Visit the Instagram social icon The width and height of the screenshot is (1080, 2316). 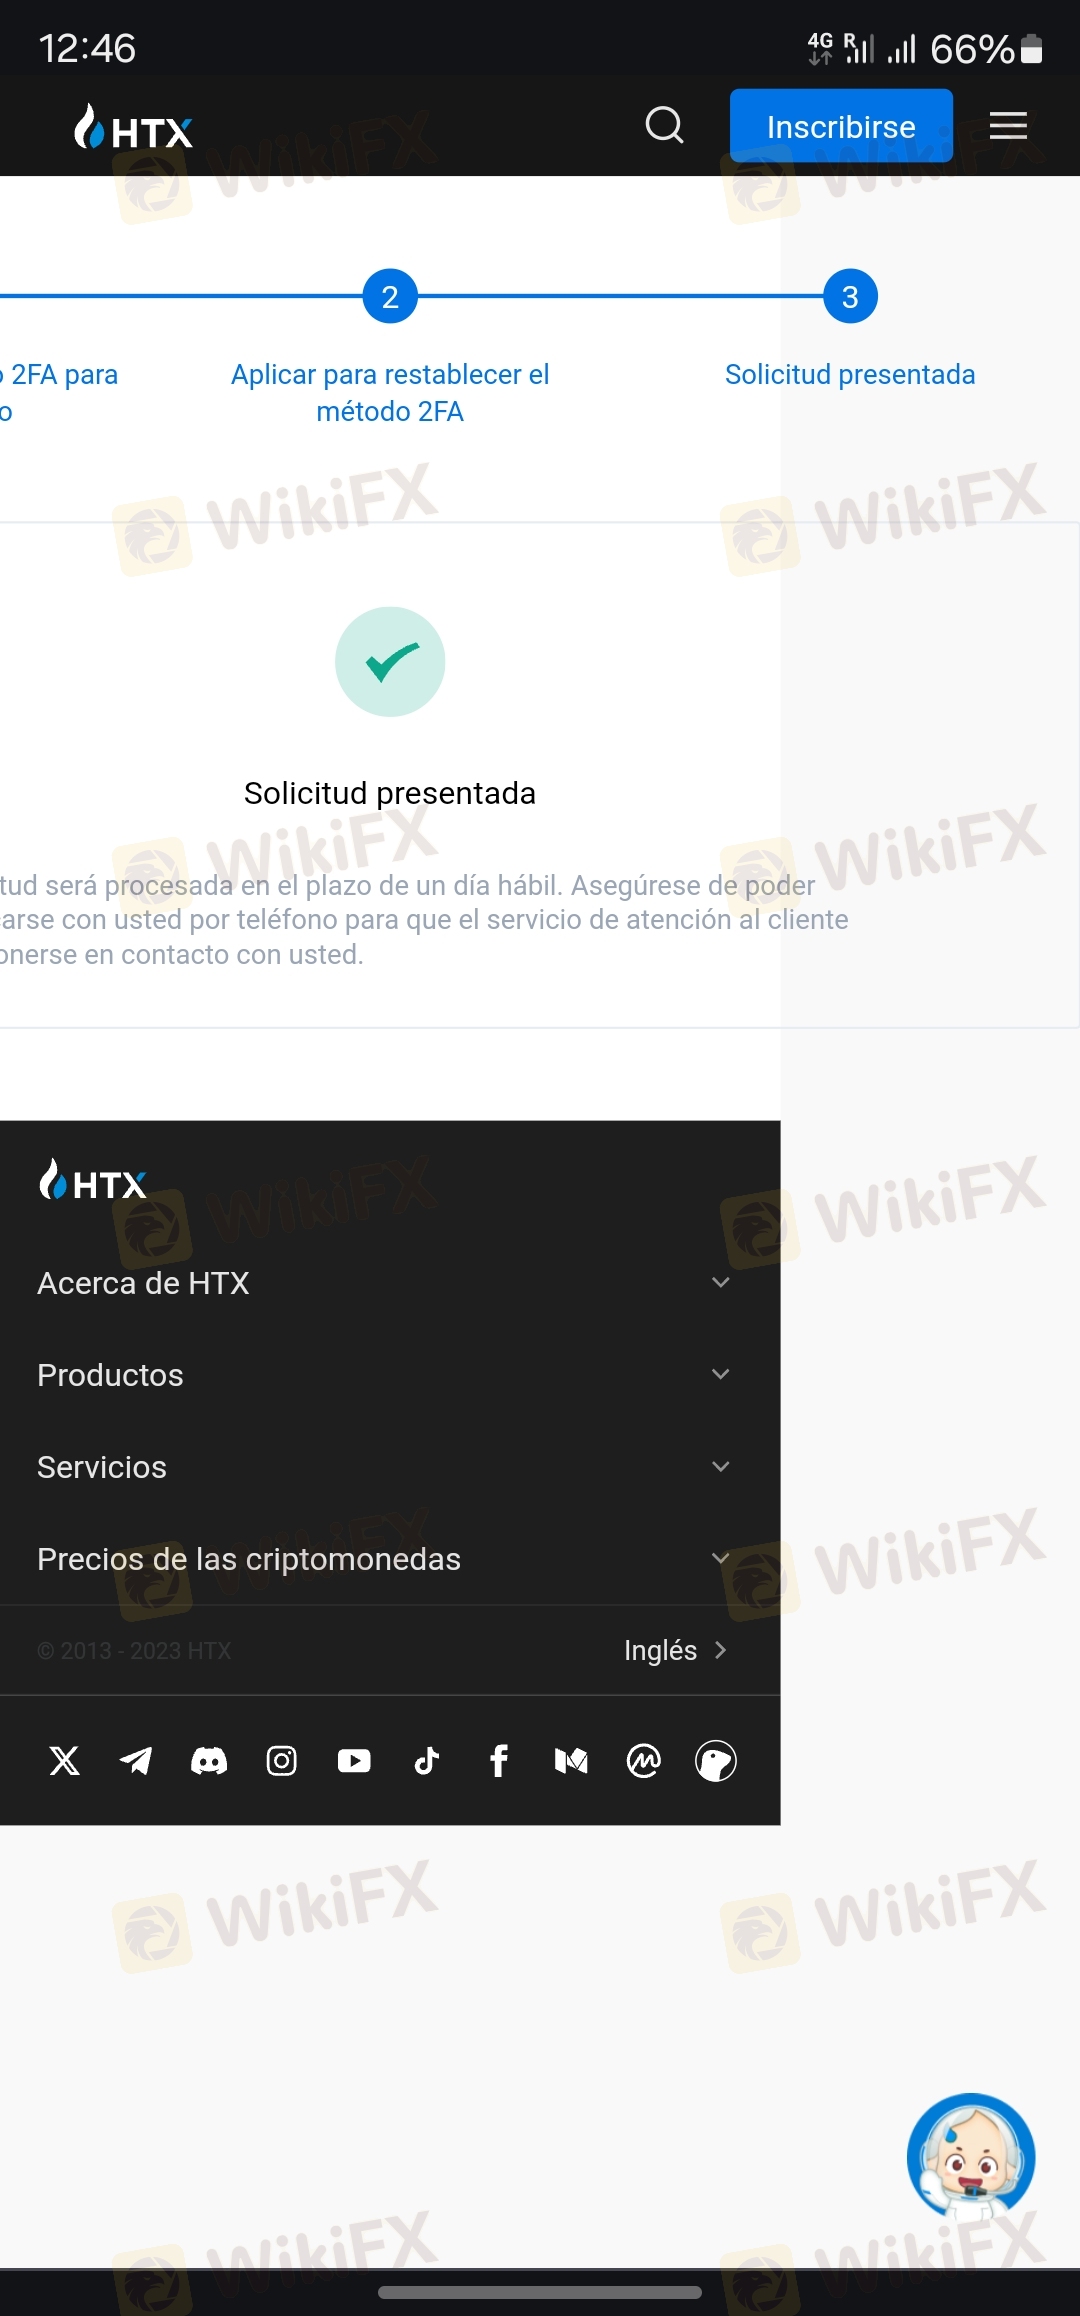282,1760
